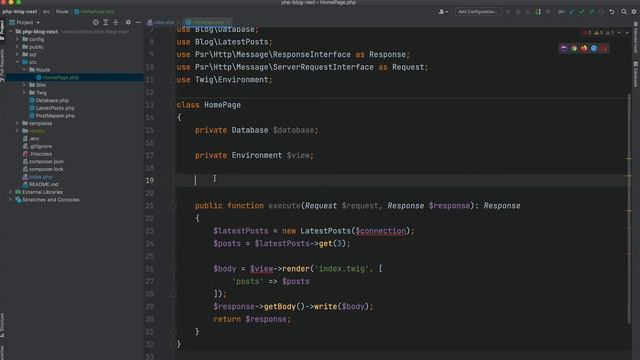Open the Project view dropdown
Screen dimensions: 640x360
(24, 22)
